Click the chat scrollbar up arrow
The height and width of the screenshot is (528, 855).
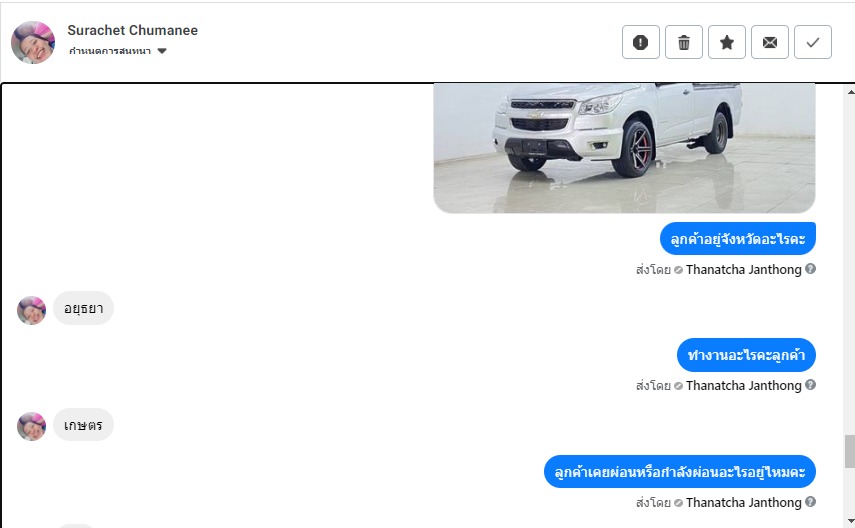[x=851, y=92]
